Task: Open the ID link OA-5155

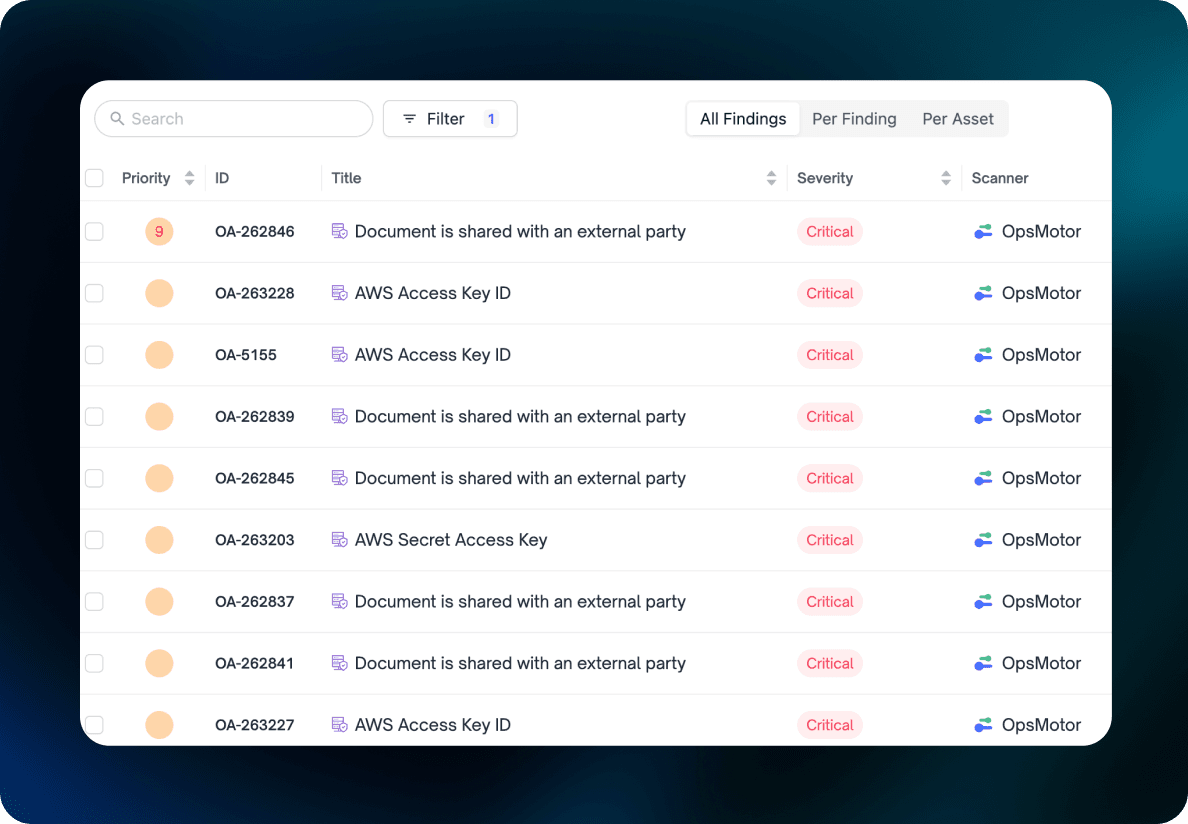Action: coord(245,355)
